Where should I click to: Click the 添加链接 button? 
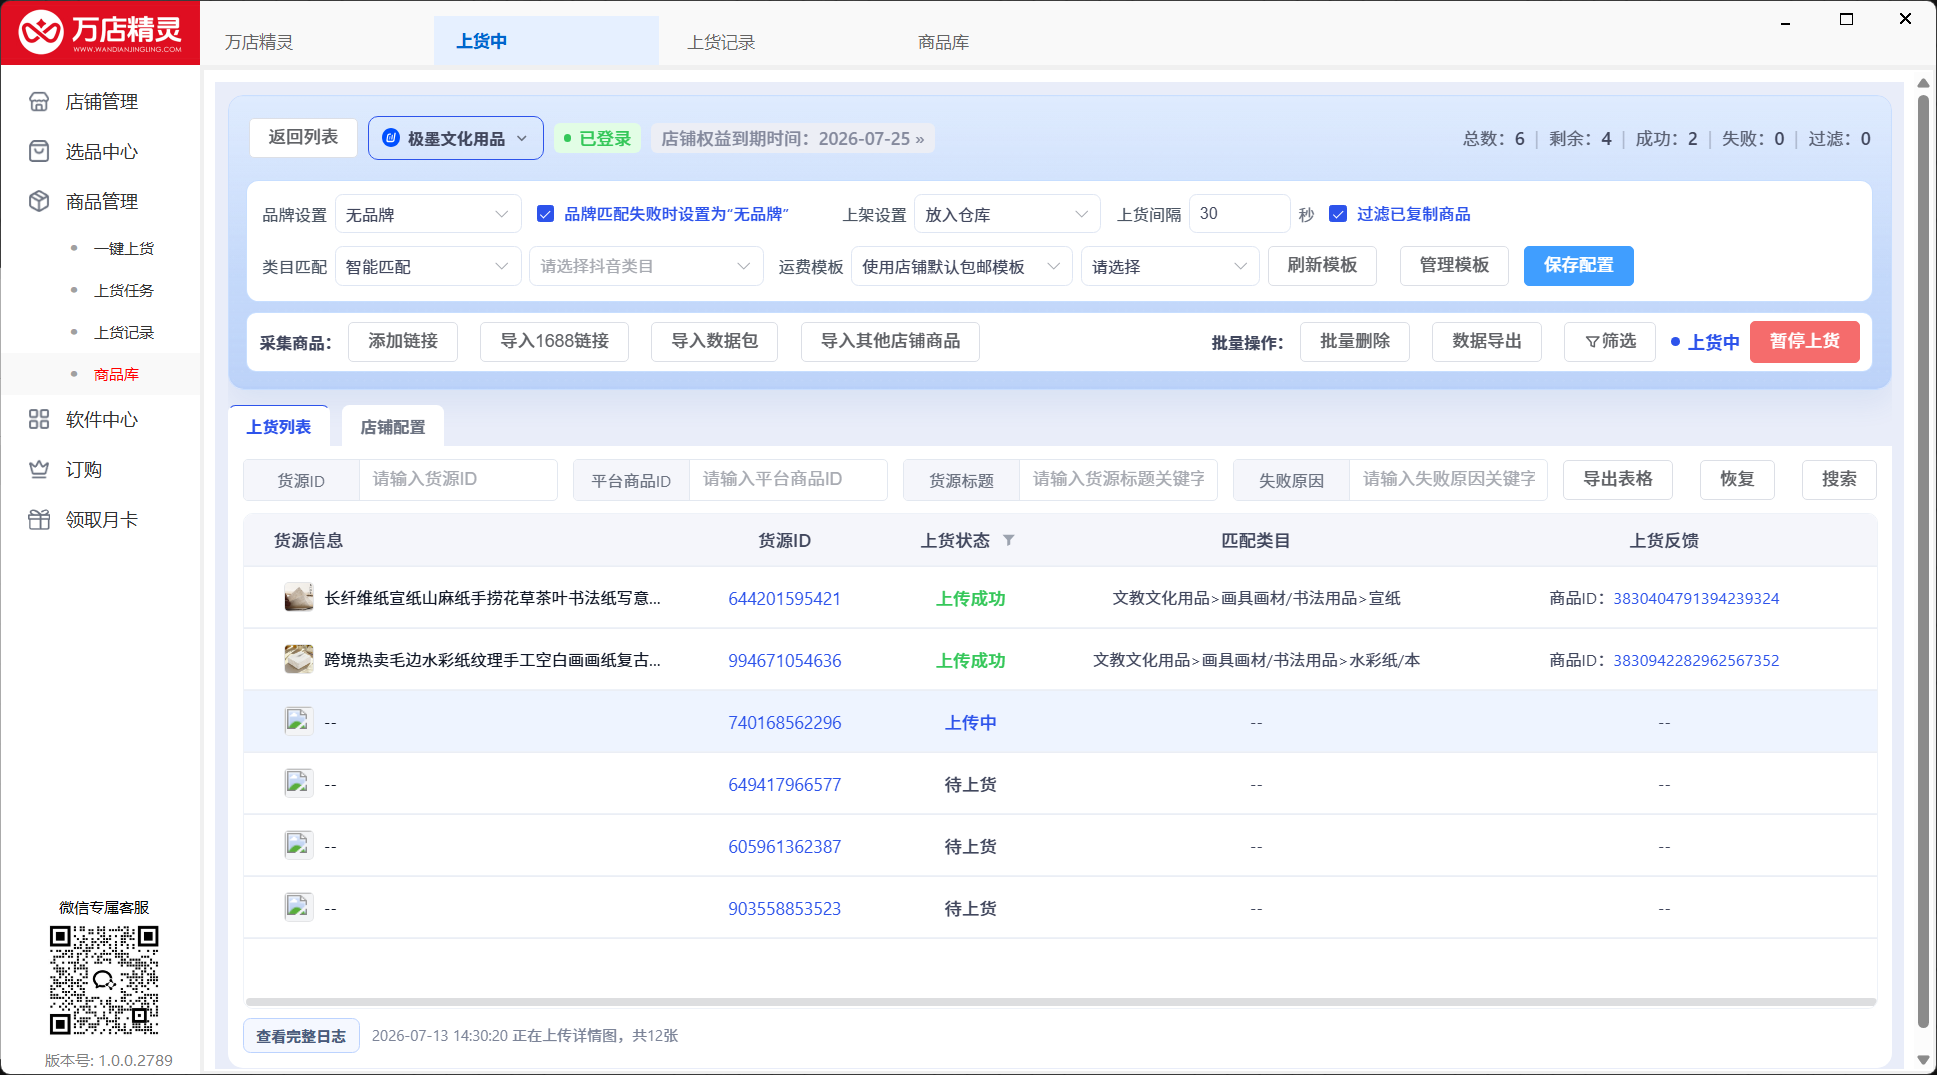[x=403, y=341]
